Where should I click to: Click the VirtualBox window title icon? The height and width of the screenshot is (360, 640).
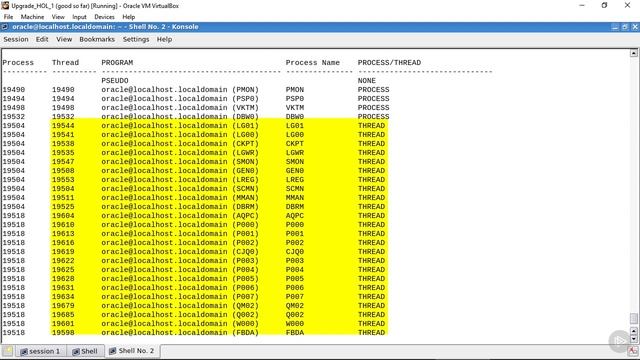click(x=5, y=5)
